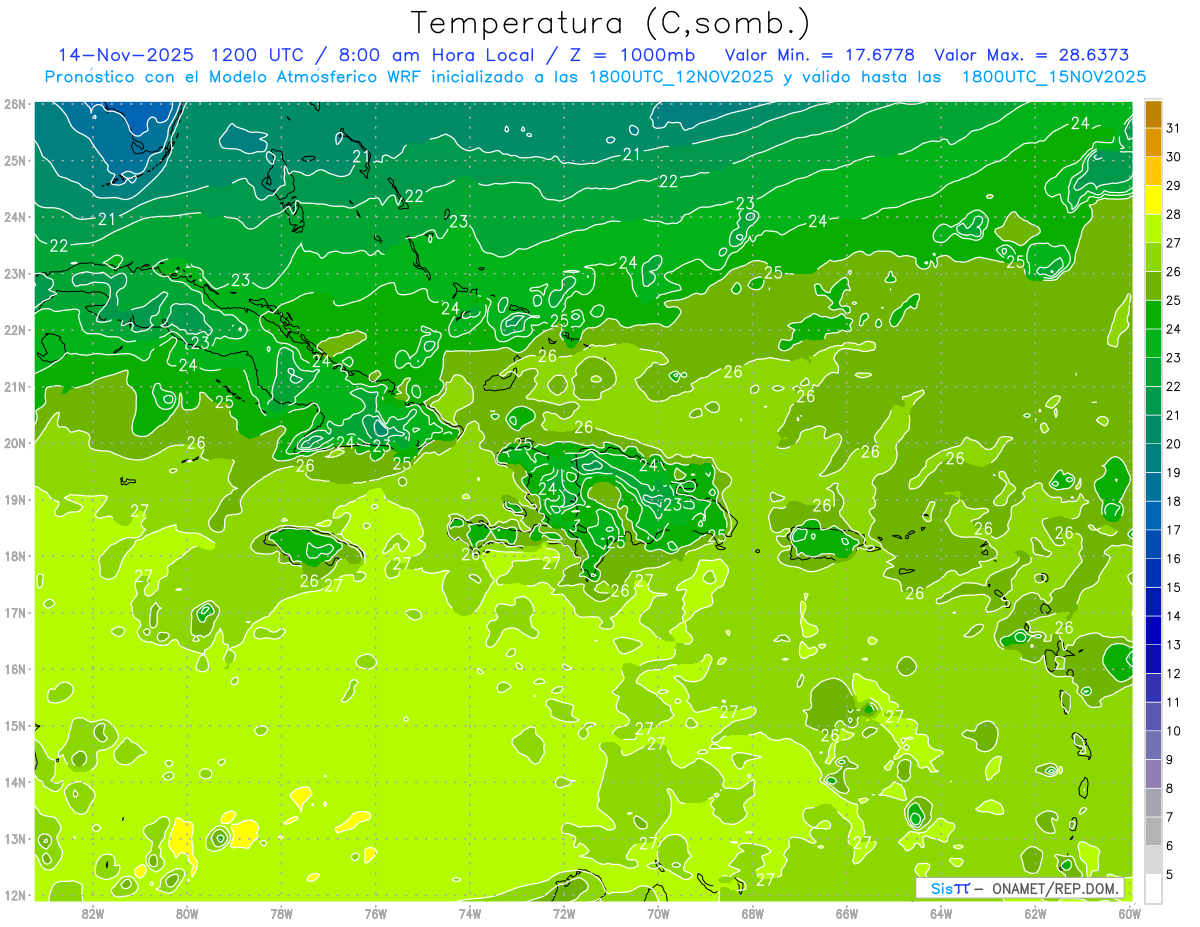Click the '64W' longitude axis label
The width and height of the screenshot is (1200, 927).
pyautogui.click(x=941, y=912)
